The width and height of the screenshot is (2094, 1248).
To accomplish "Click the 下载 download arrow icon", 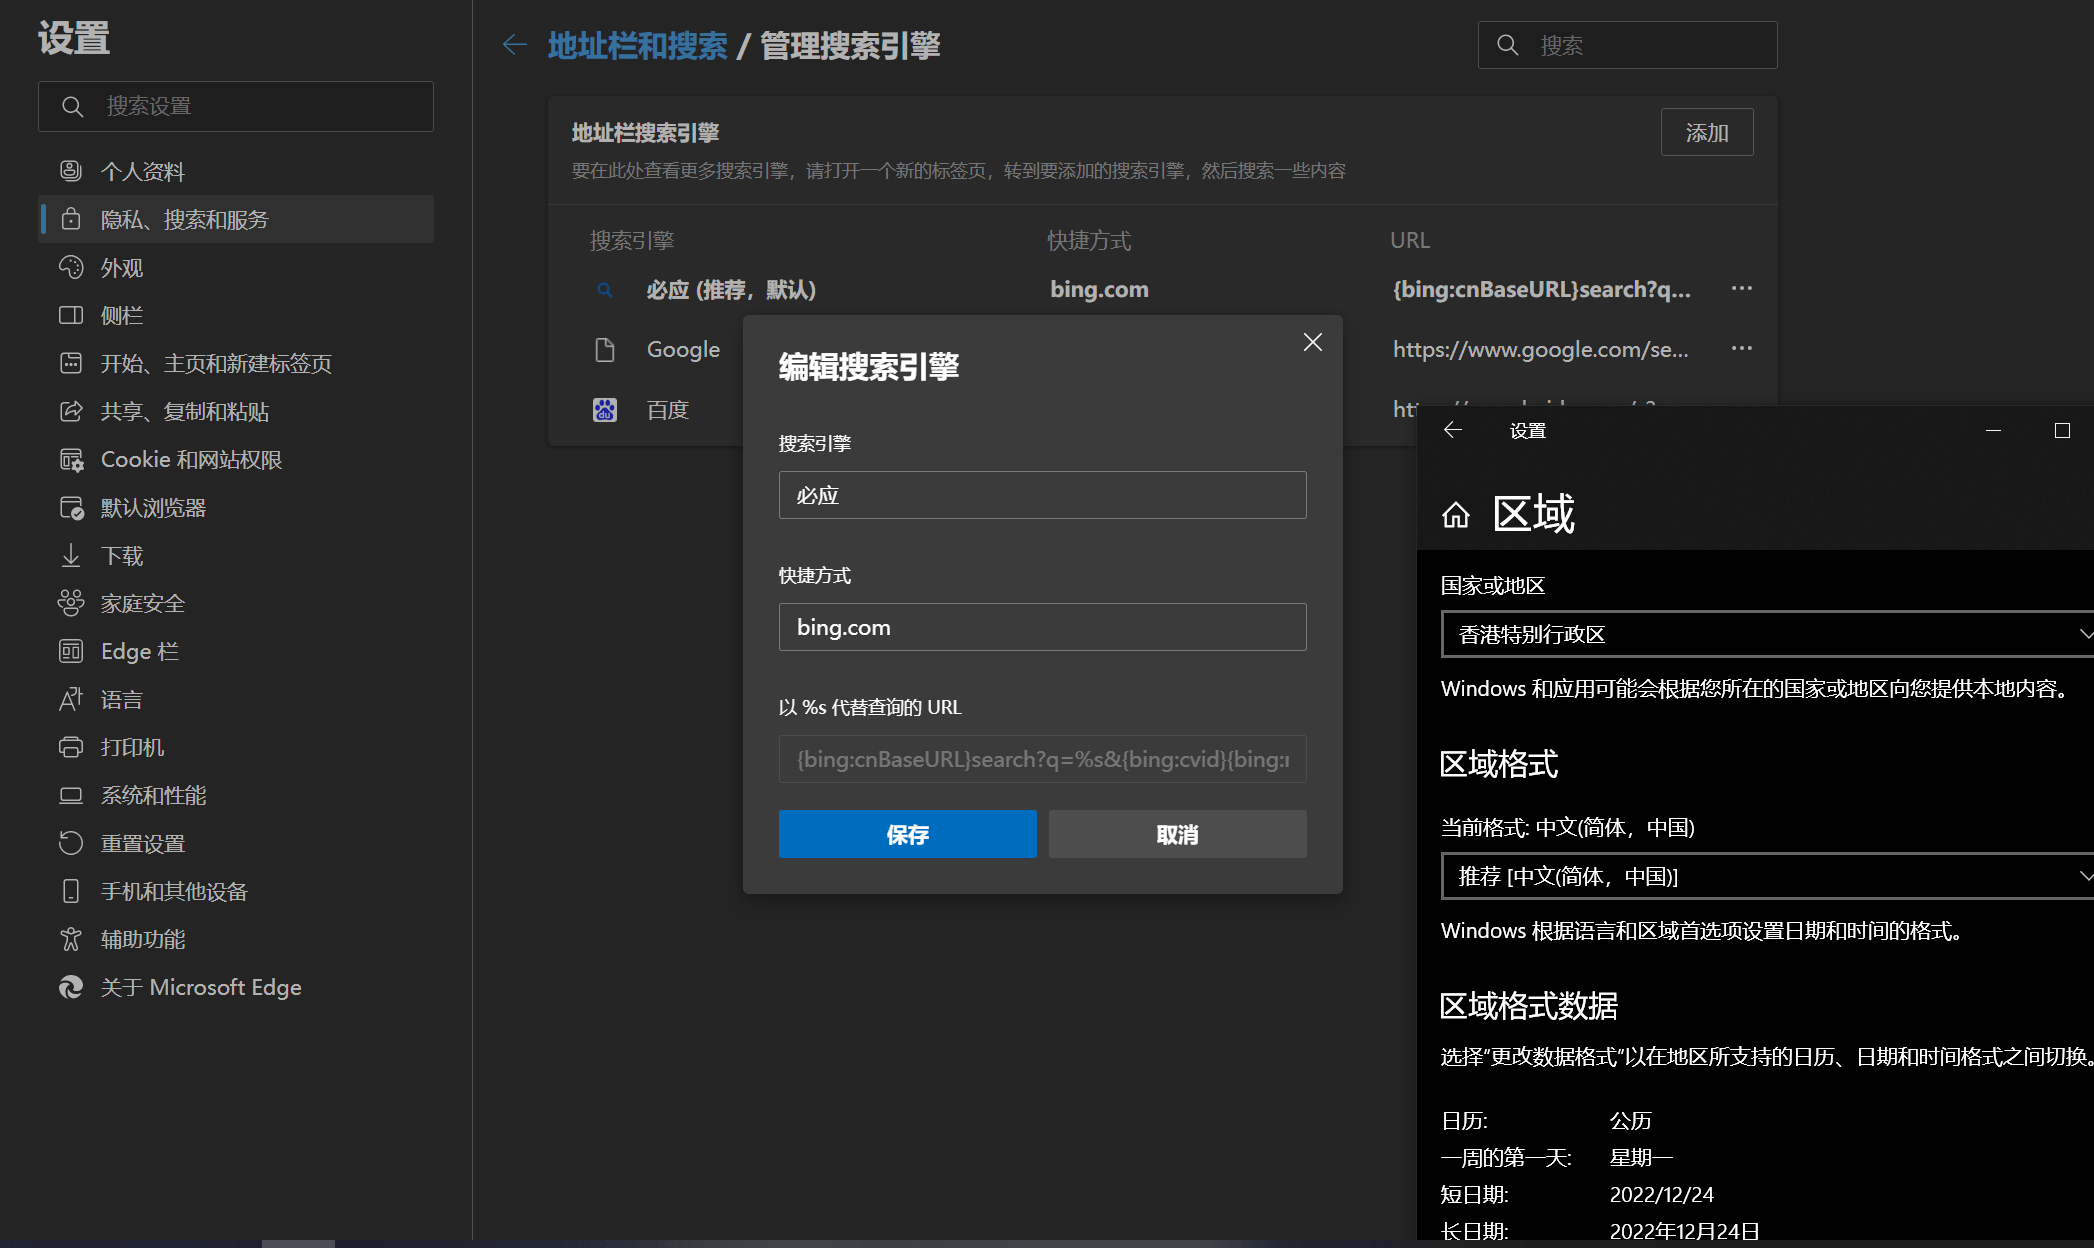I will pos(70,555).
